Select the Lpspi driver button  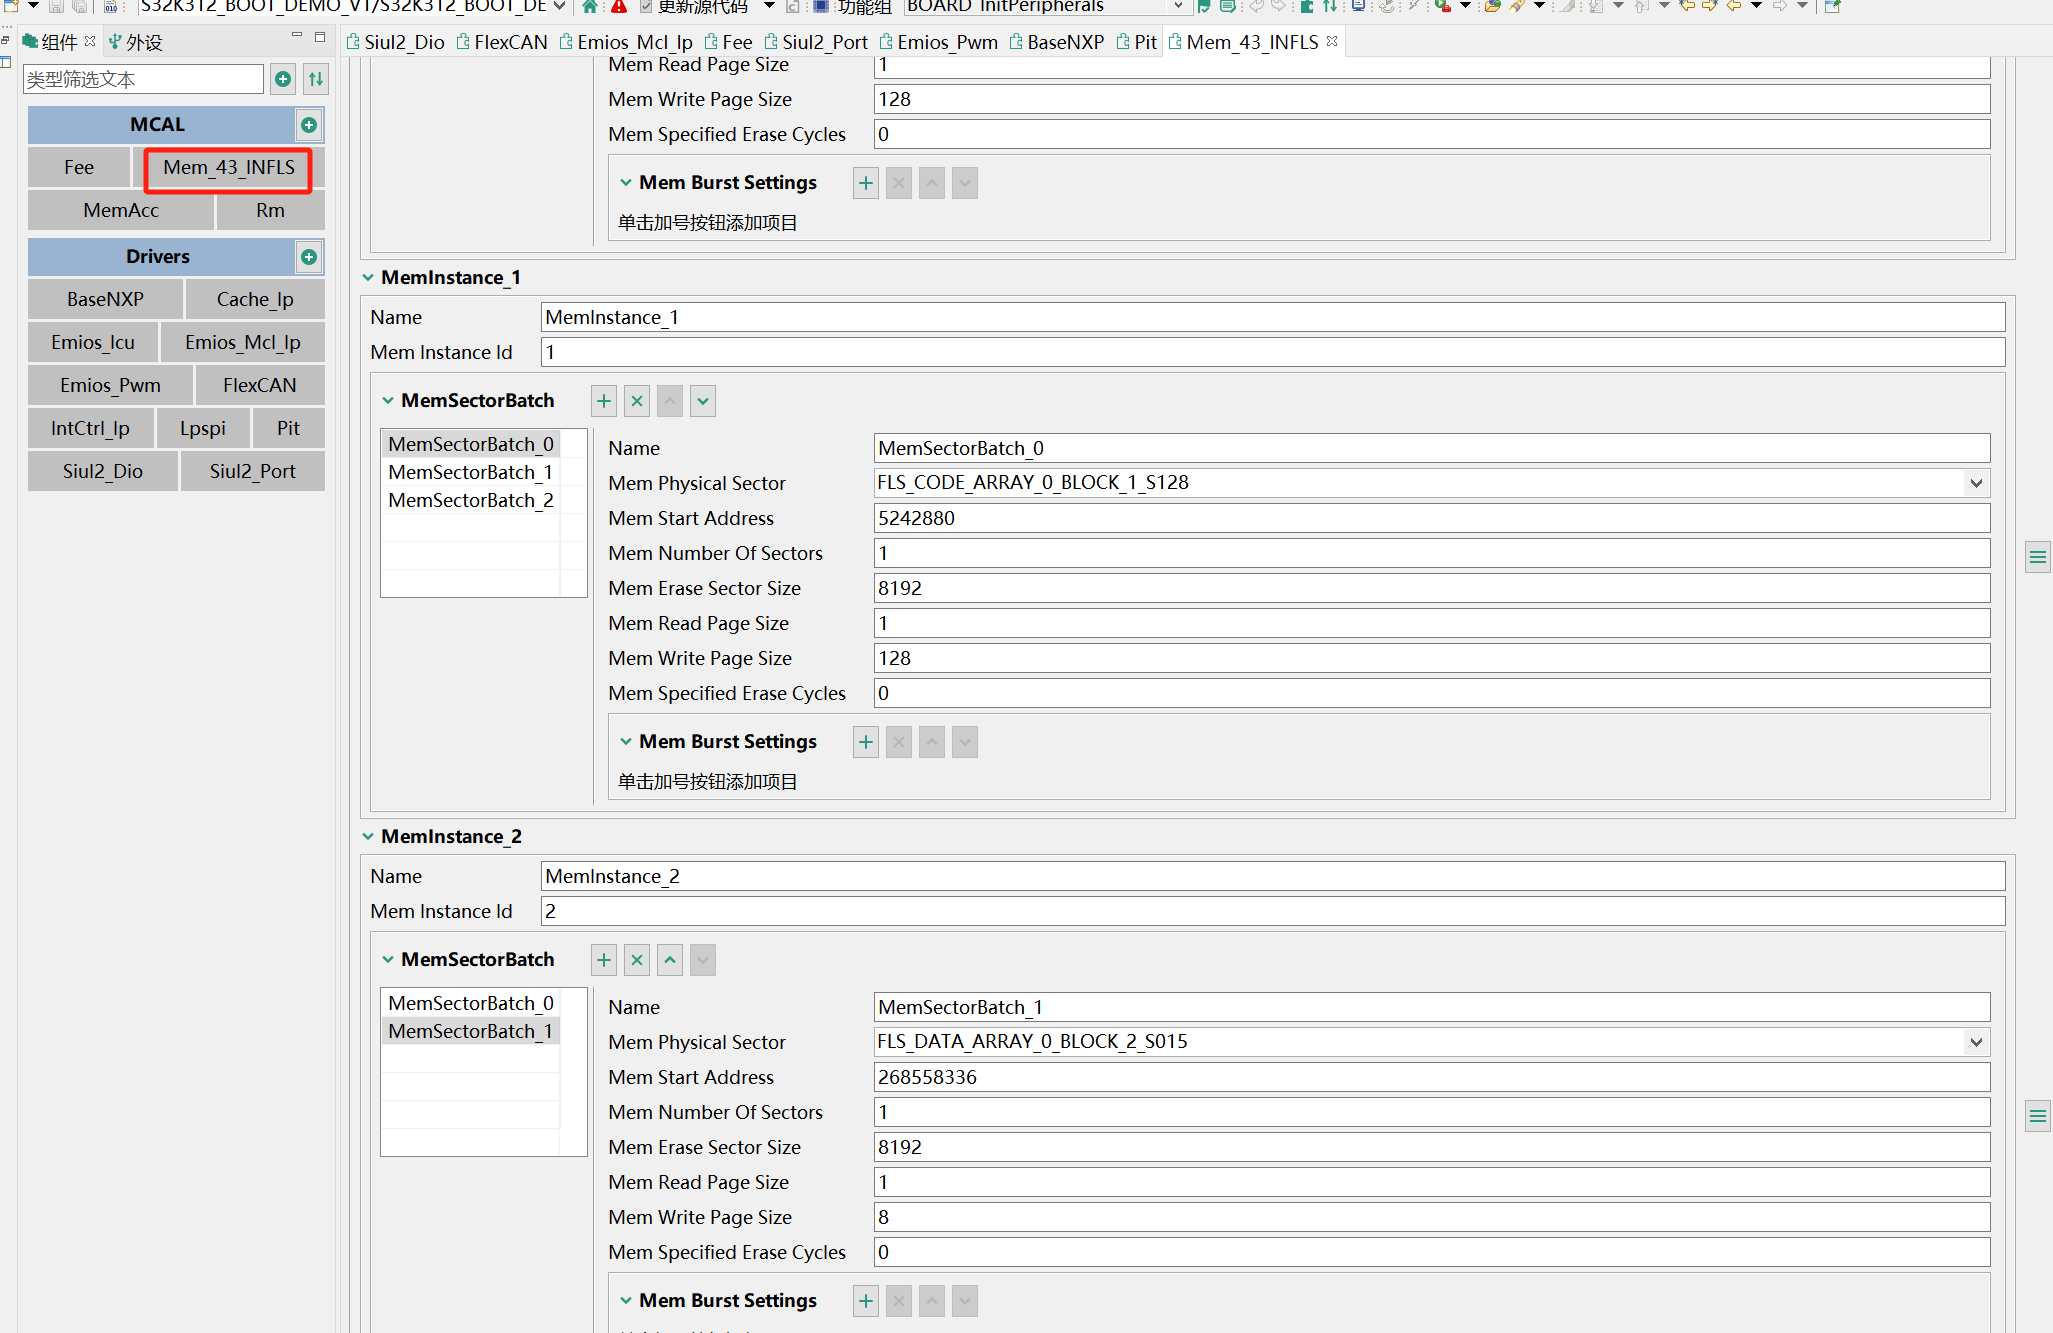pyautogui.click(x=203, y=429)
